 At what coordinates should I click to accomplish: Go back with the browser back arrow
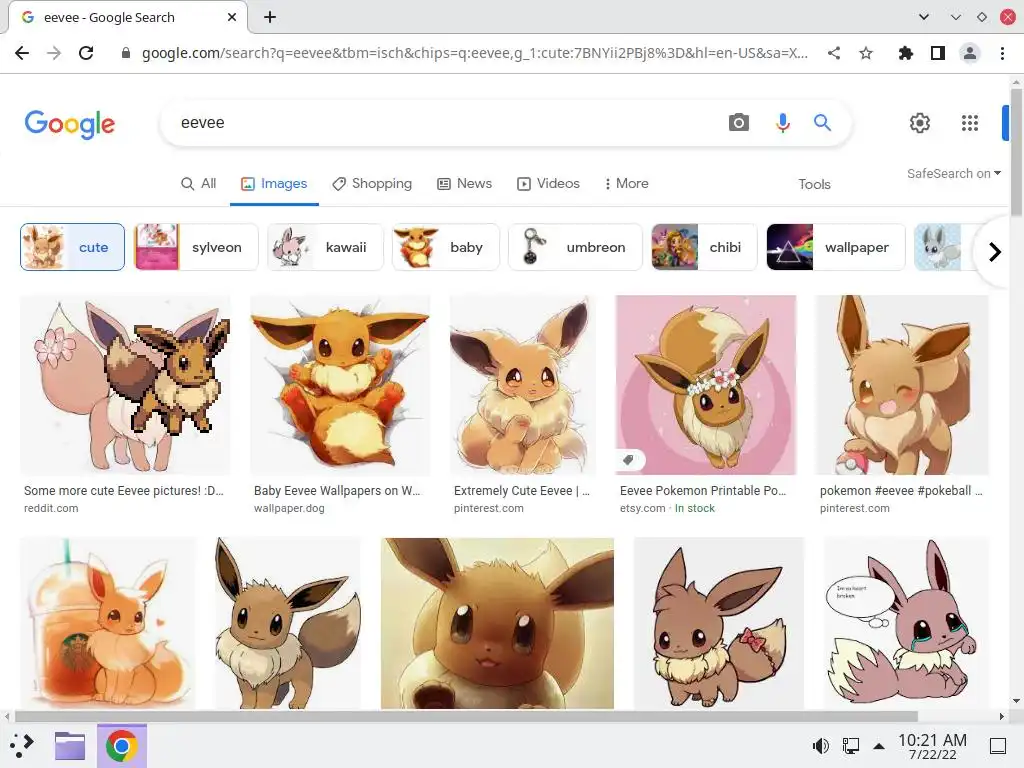coord(22,53)
